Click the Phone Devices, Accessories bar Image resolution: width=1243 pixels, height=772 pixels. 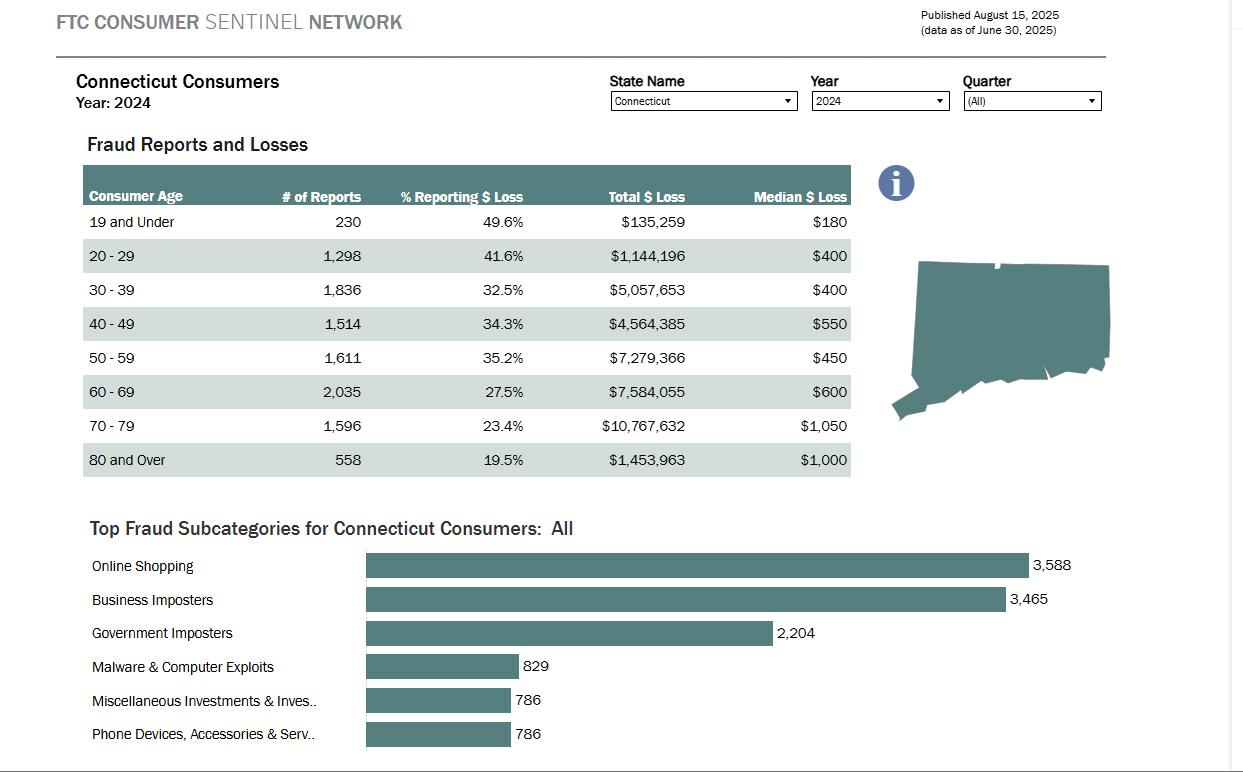tap(438, 734)
